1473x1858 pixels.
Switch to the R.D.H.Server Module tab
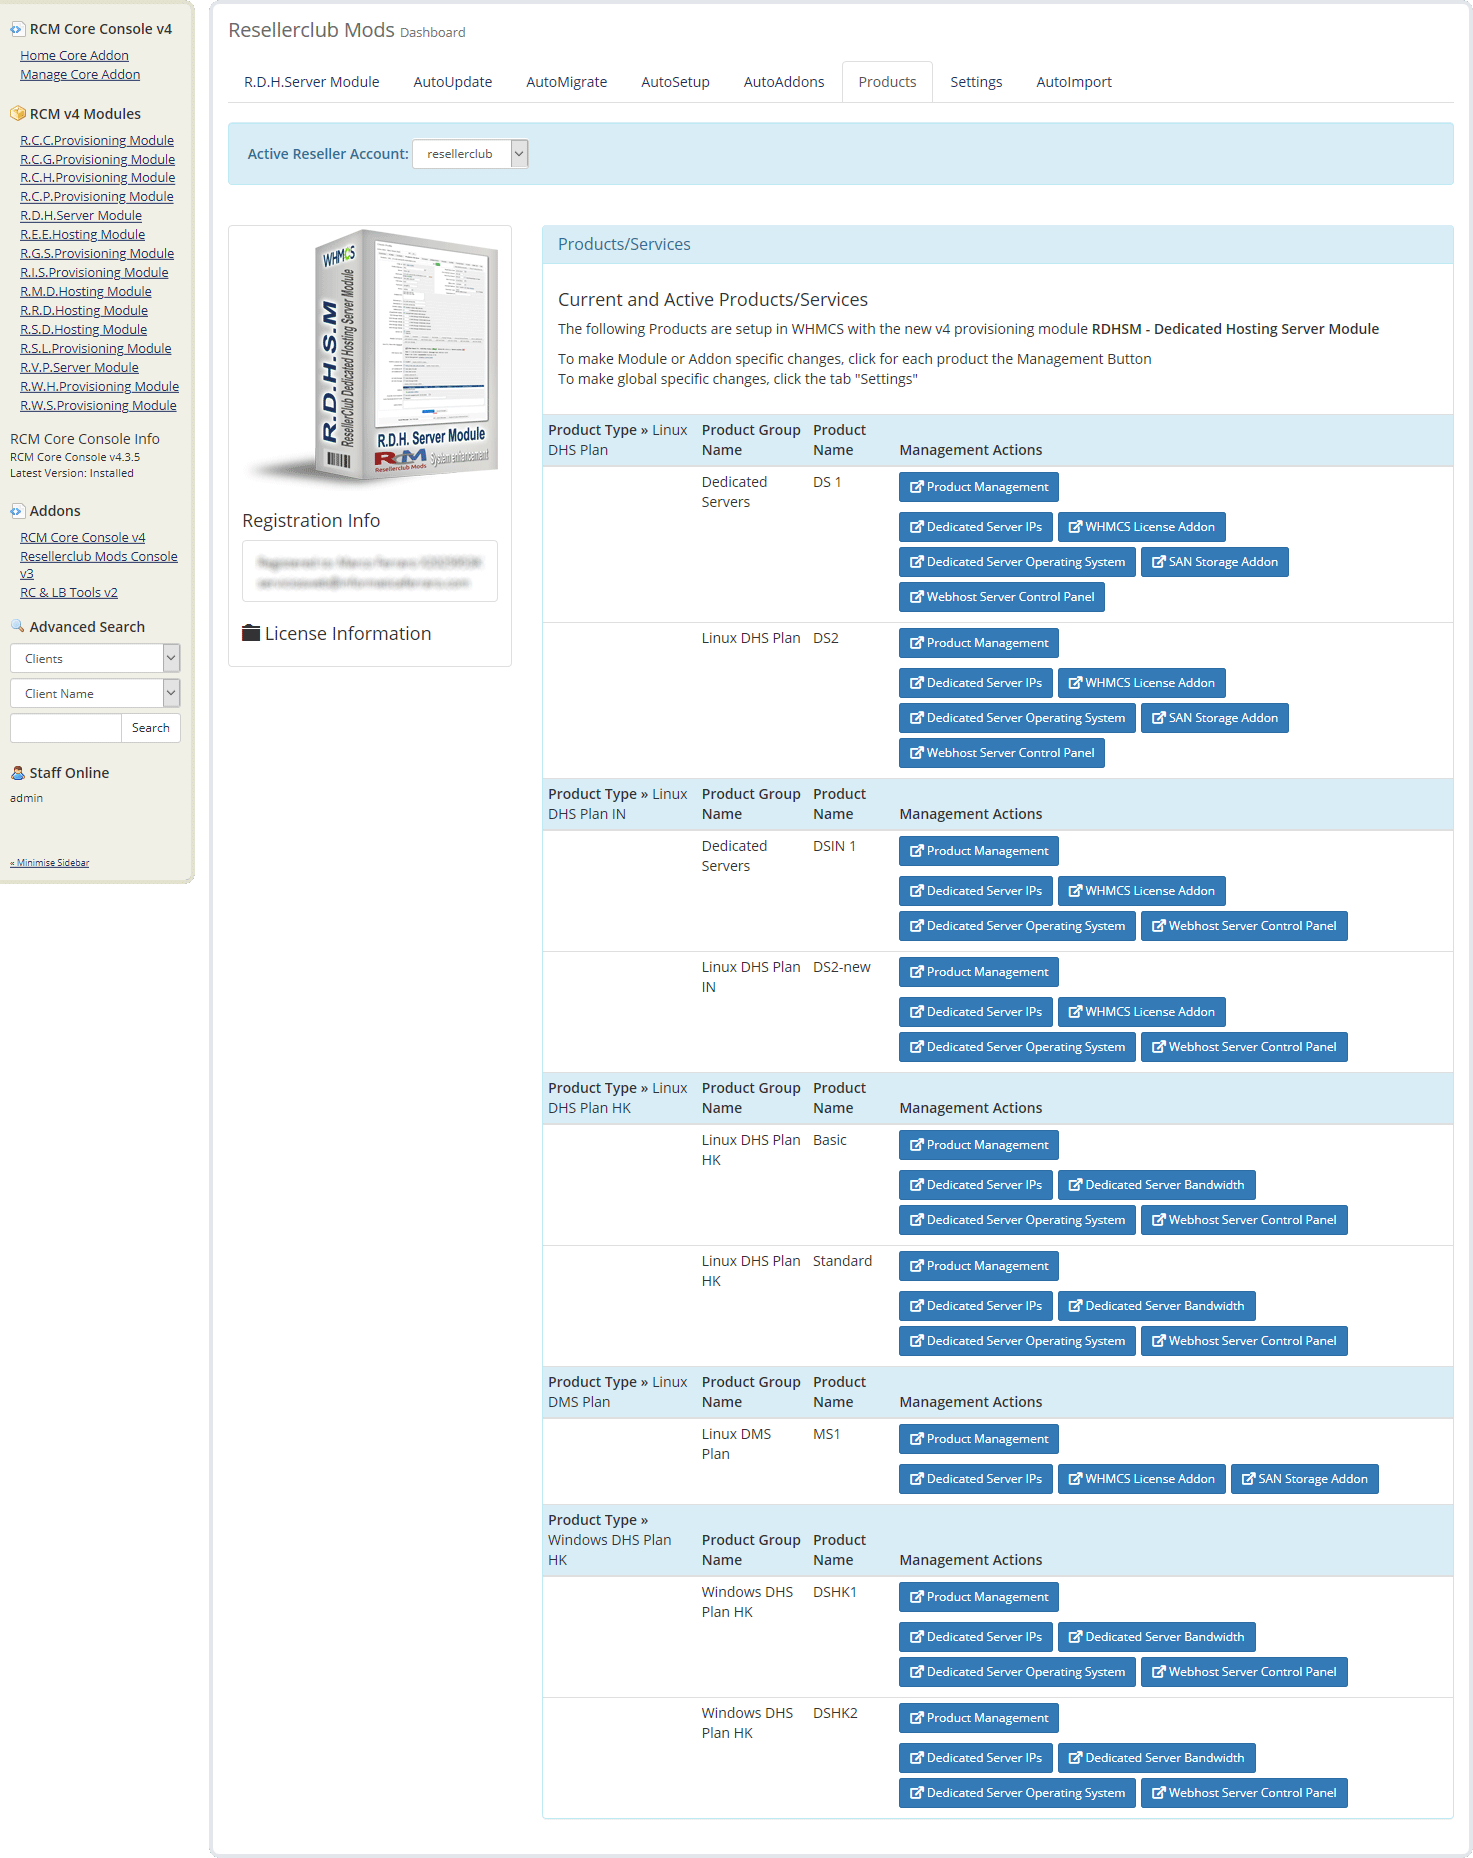click(x=312, y=82)
